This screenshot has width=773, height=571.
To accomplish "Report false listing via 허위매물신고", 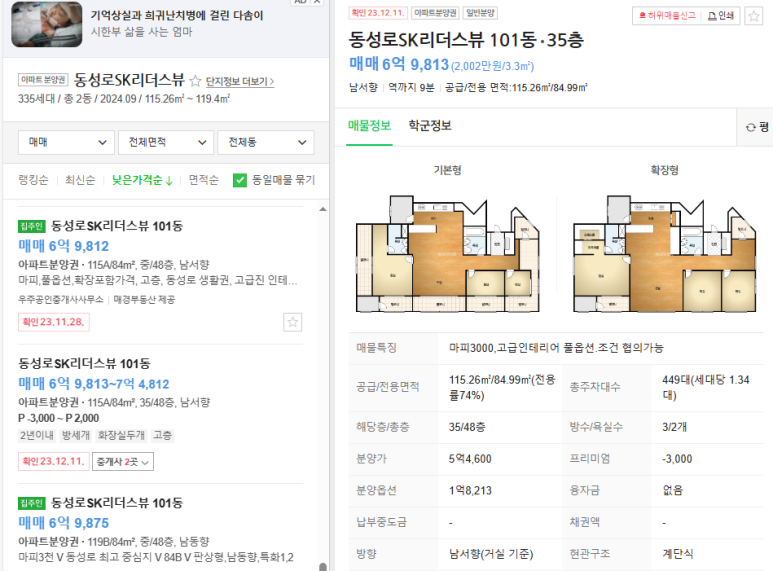I will [x=667, y=16].
